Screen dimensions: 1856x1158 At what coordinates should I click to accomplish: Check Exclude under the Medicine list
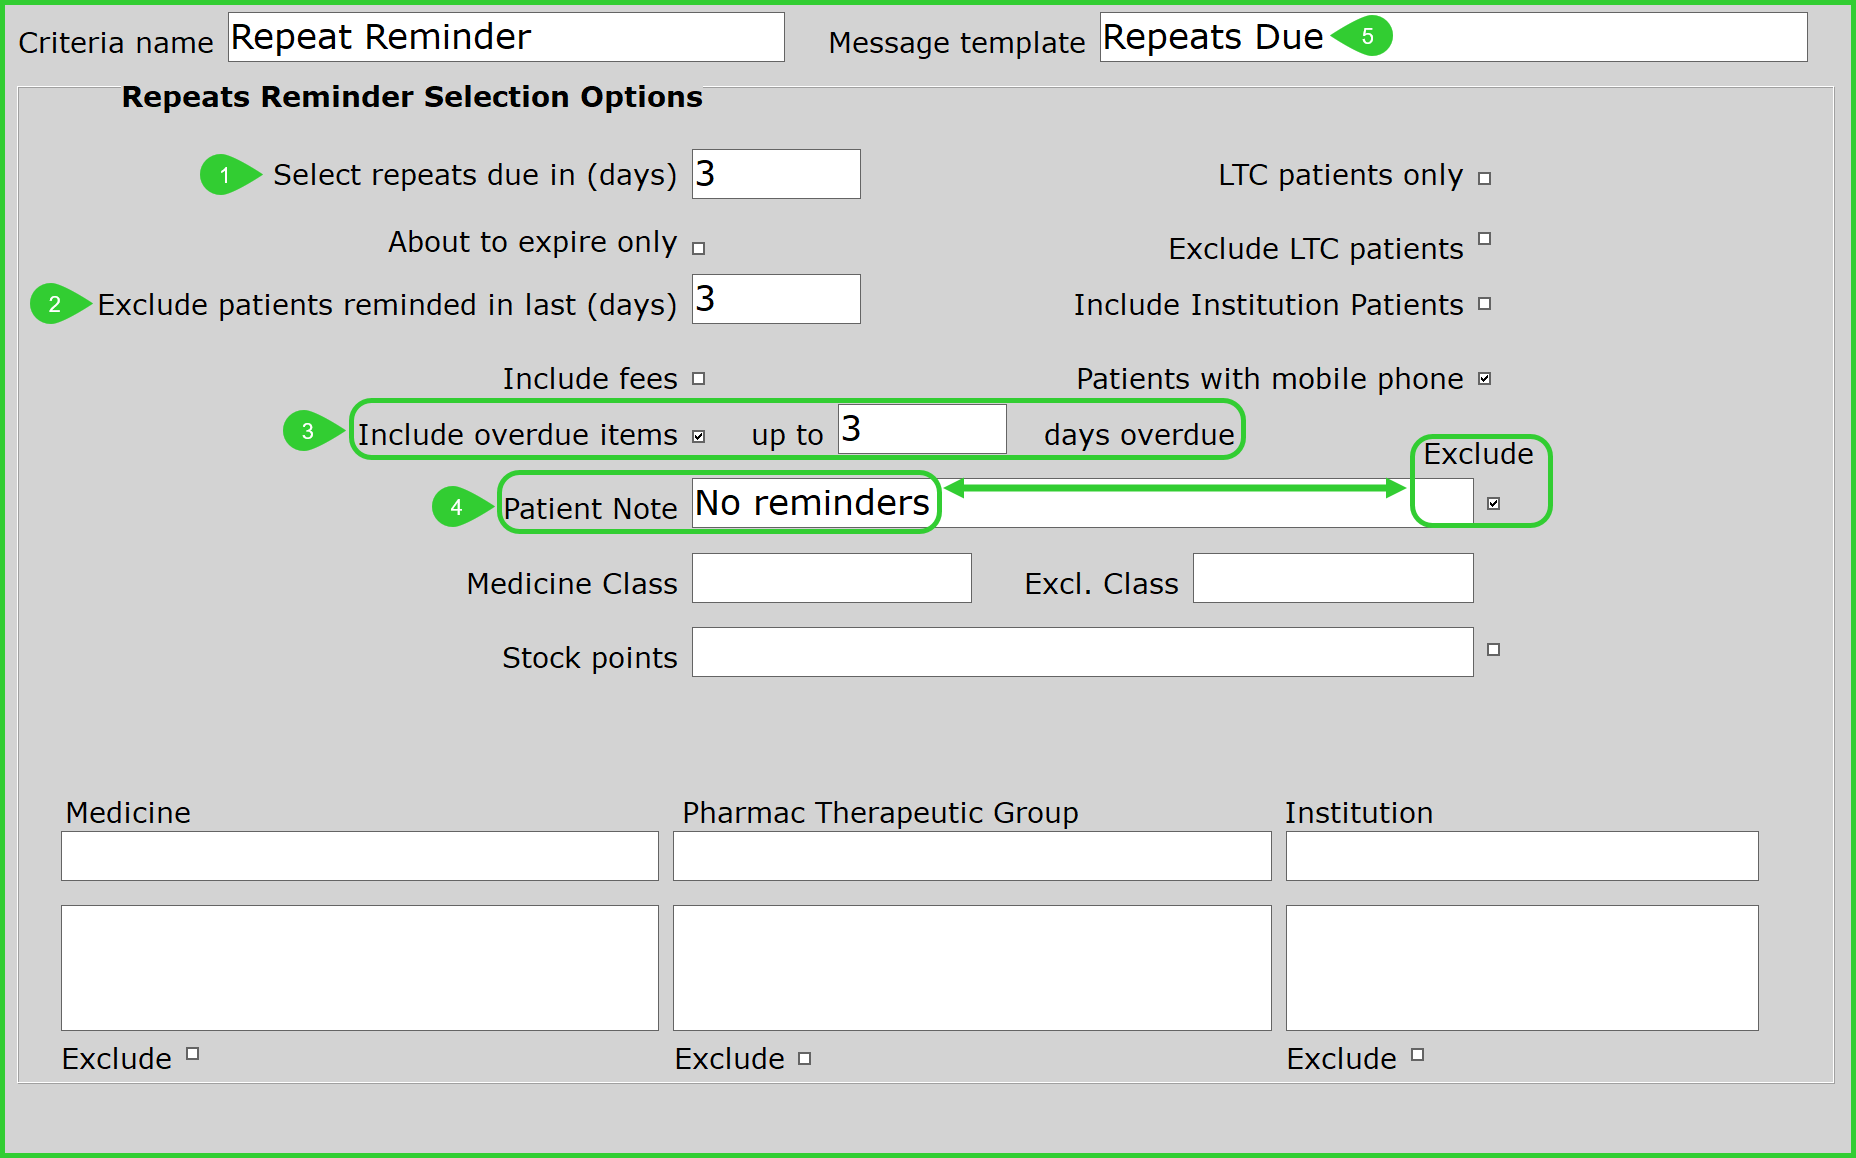[x=192, y=1053]
